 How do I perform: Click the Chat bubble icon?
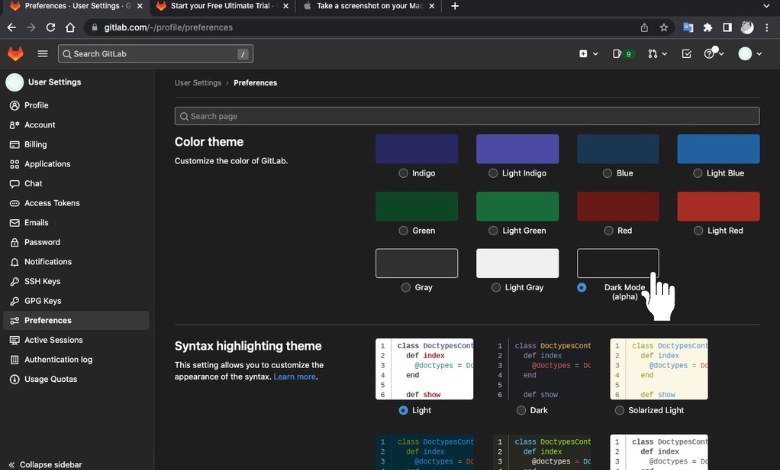[x=14, y=184]
